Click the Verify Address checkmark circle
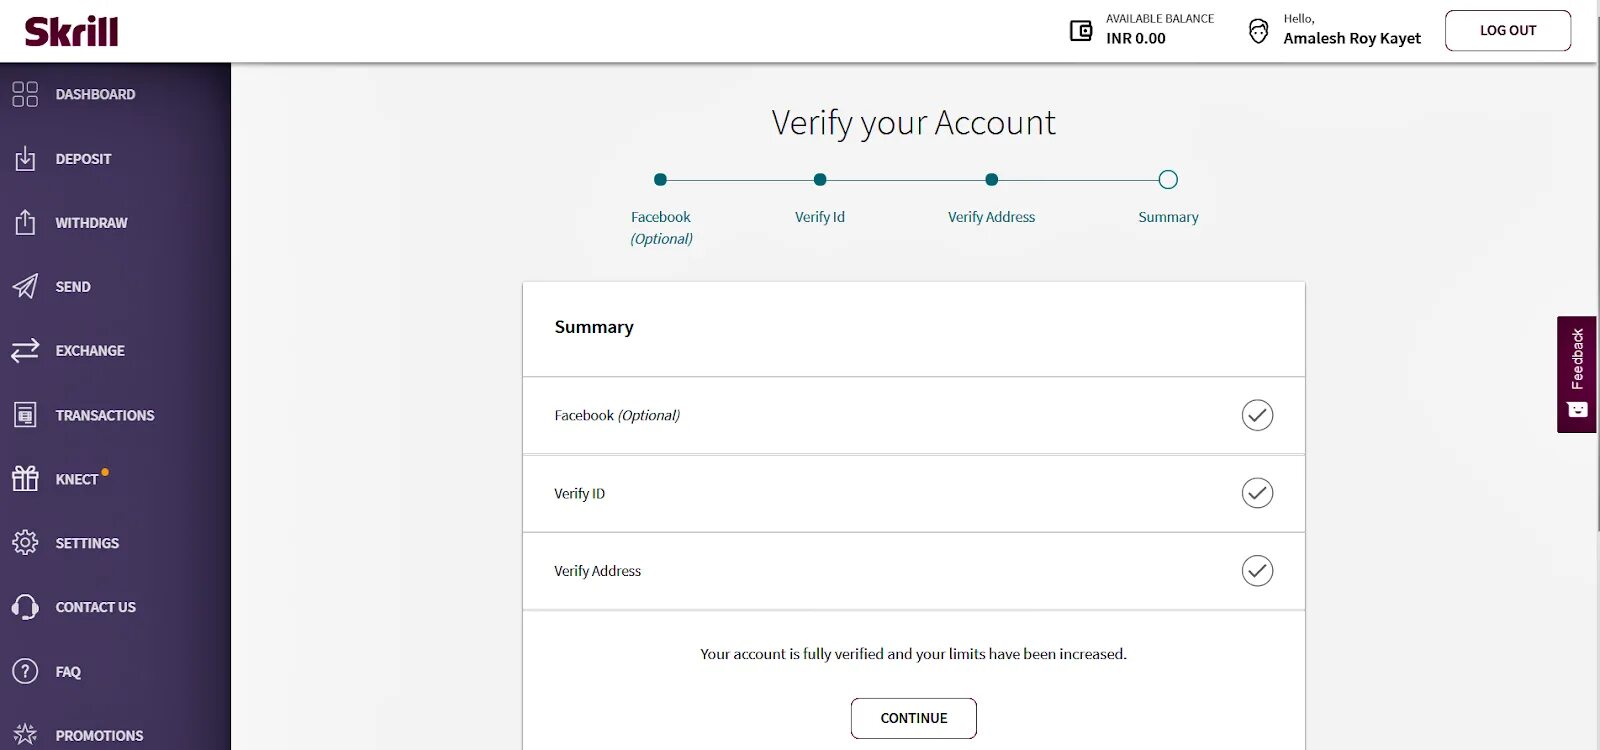 click(x=1257, y=571)
